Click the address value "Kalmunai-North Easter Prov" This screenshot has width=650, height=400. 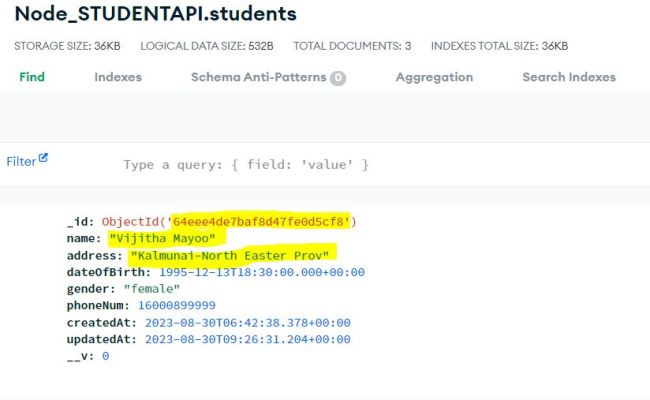pyautogui.click(x=230, y=255)
